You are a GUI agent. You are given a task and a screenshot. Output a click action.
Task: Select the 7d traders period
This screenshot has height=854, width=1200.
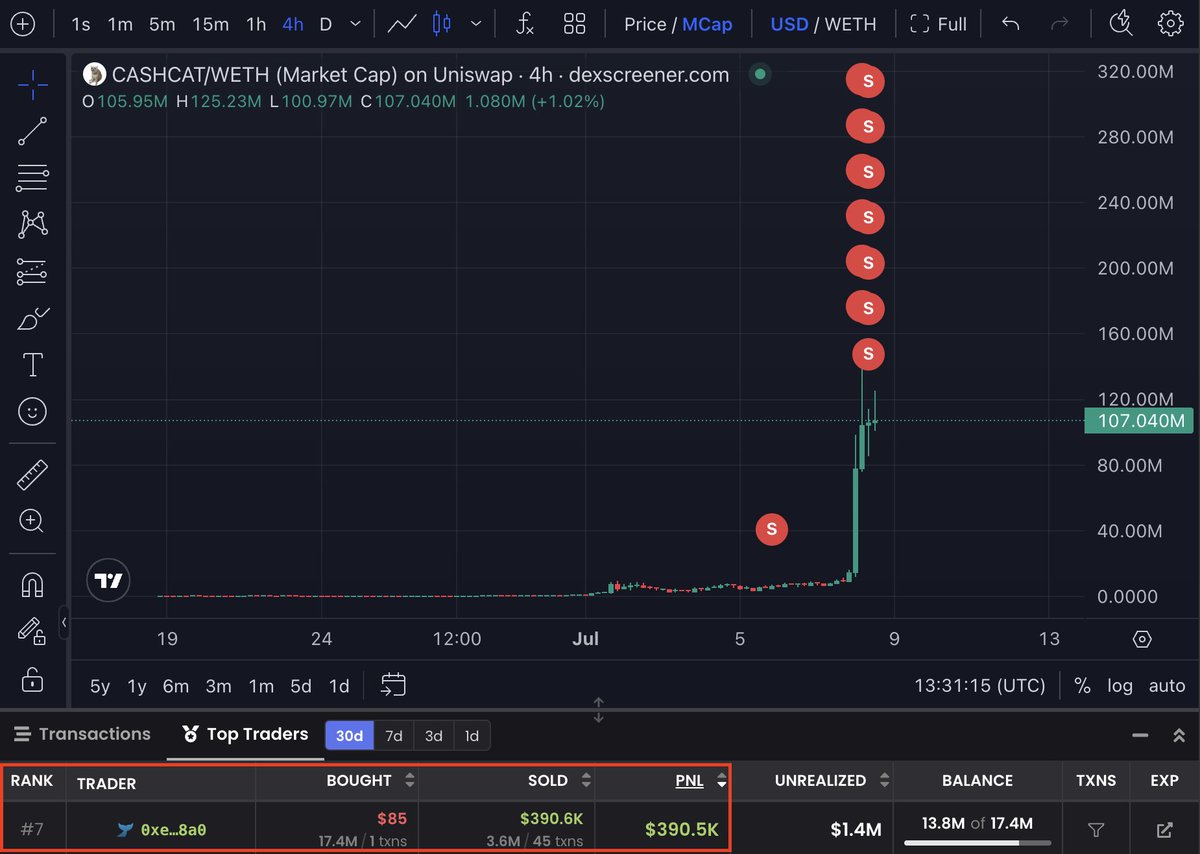click(394, 736)
